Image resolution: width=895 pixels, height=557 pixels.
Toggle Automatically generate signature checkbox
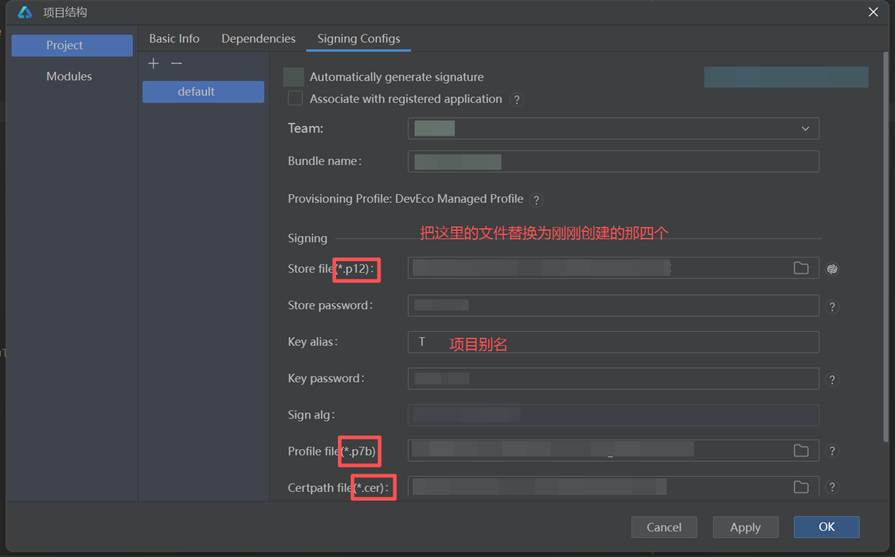point(293,77)
